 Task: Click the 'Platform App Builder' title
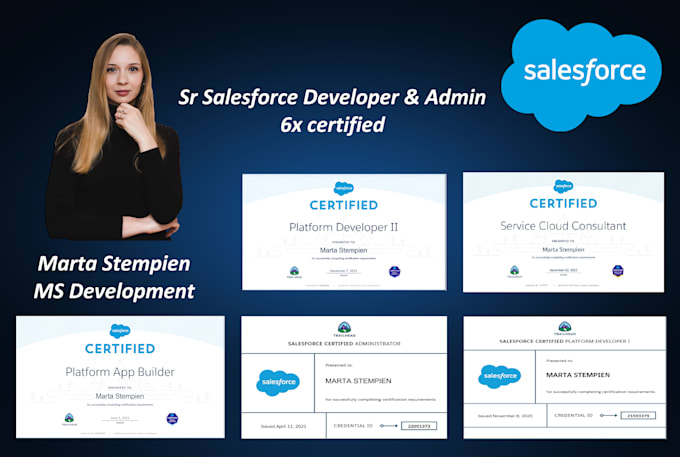click(x=120, y=372)
